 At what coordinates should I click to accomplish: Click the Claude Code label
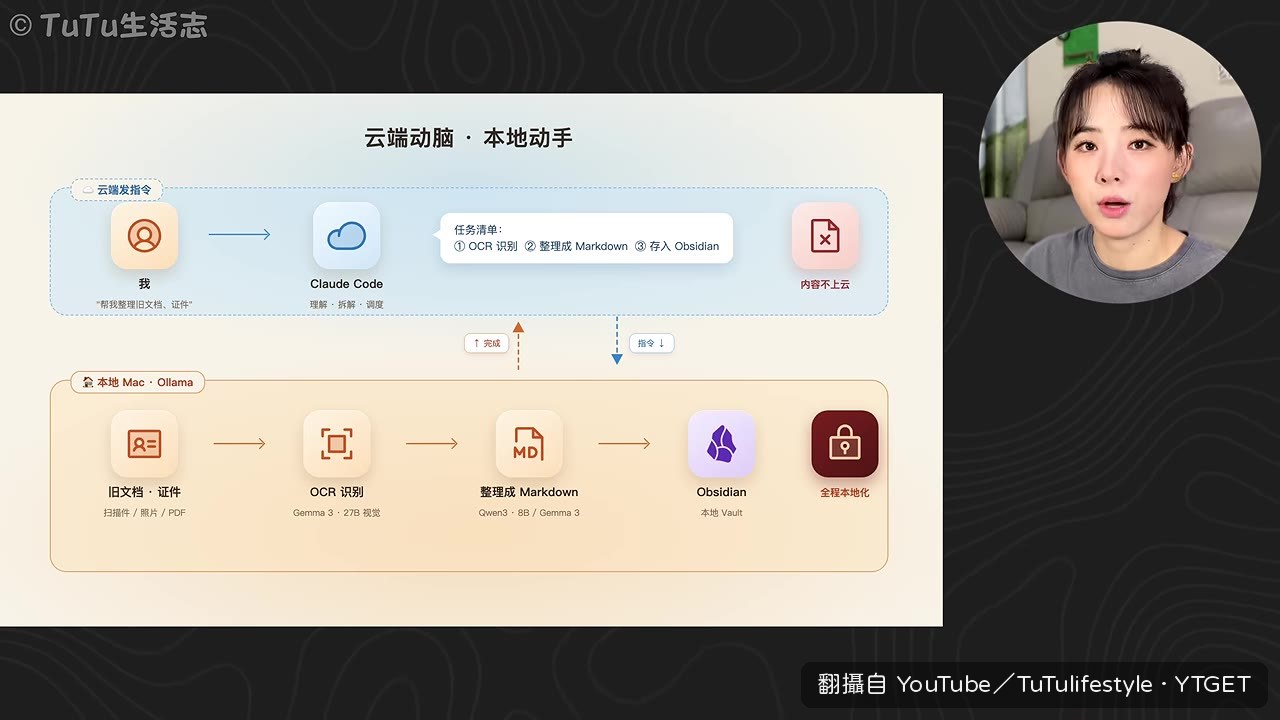346,284
